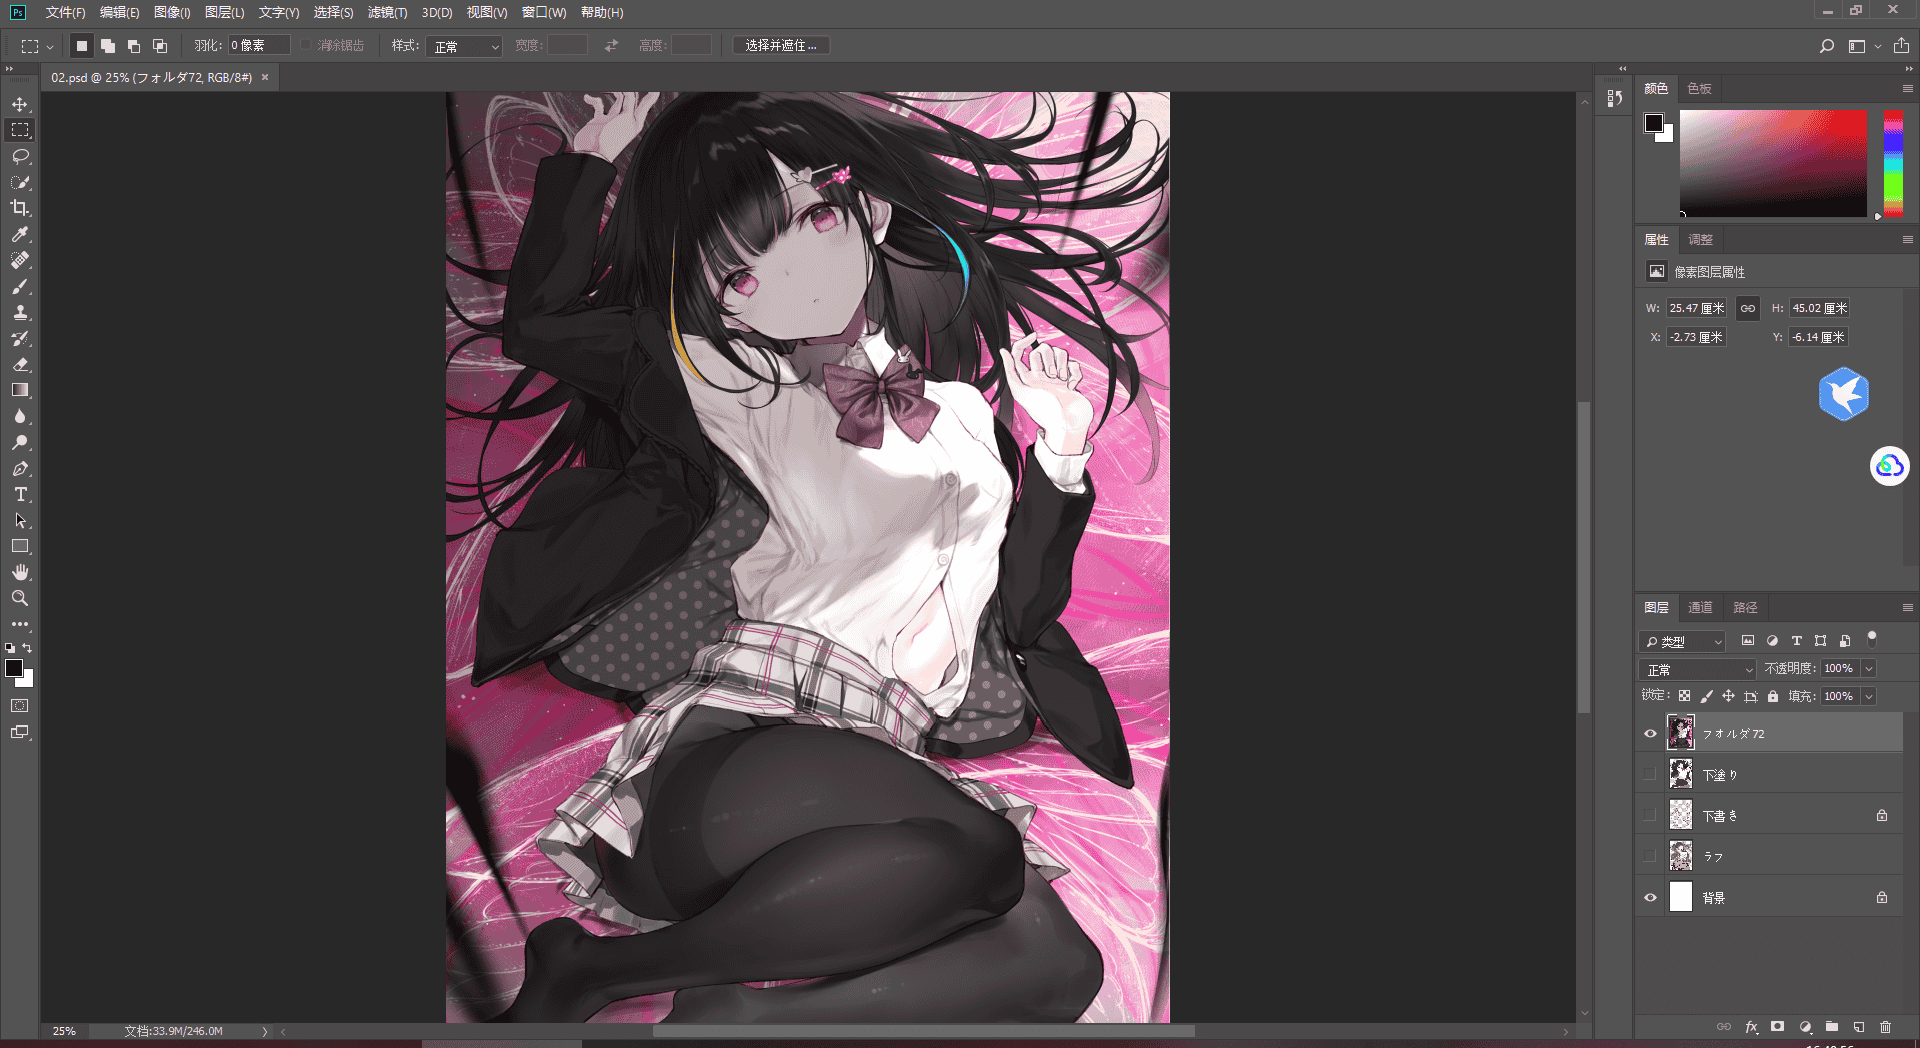This screenshot has width=1920, height=1048.
Task: Select the Hand tool
Action: pyautogui.click(x=20, y=572)
